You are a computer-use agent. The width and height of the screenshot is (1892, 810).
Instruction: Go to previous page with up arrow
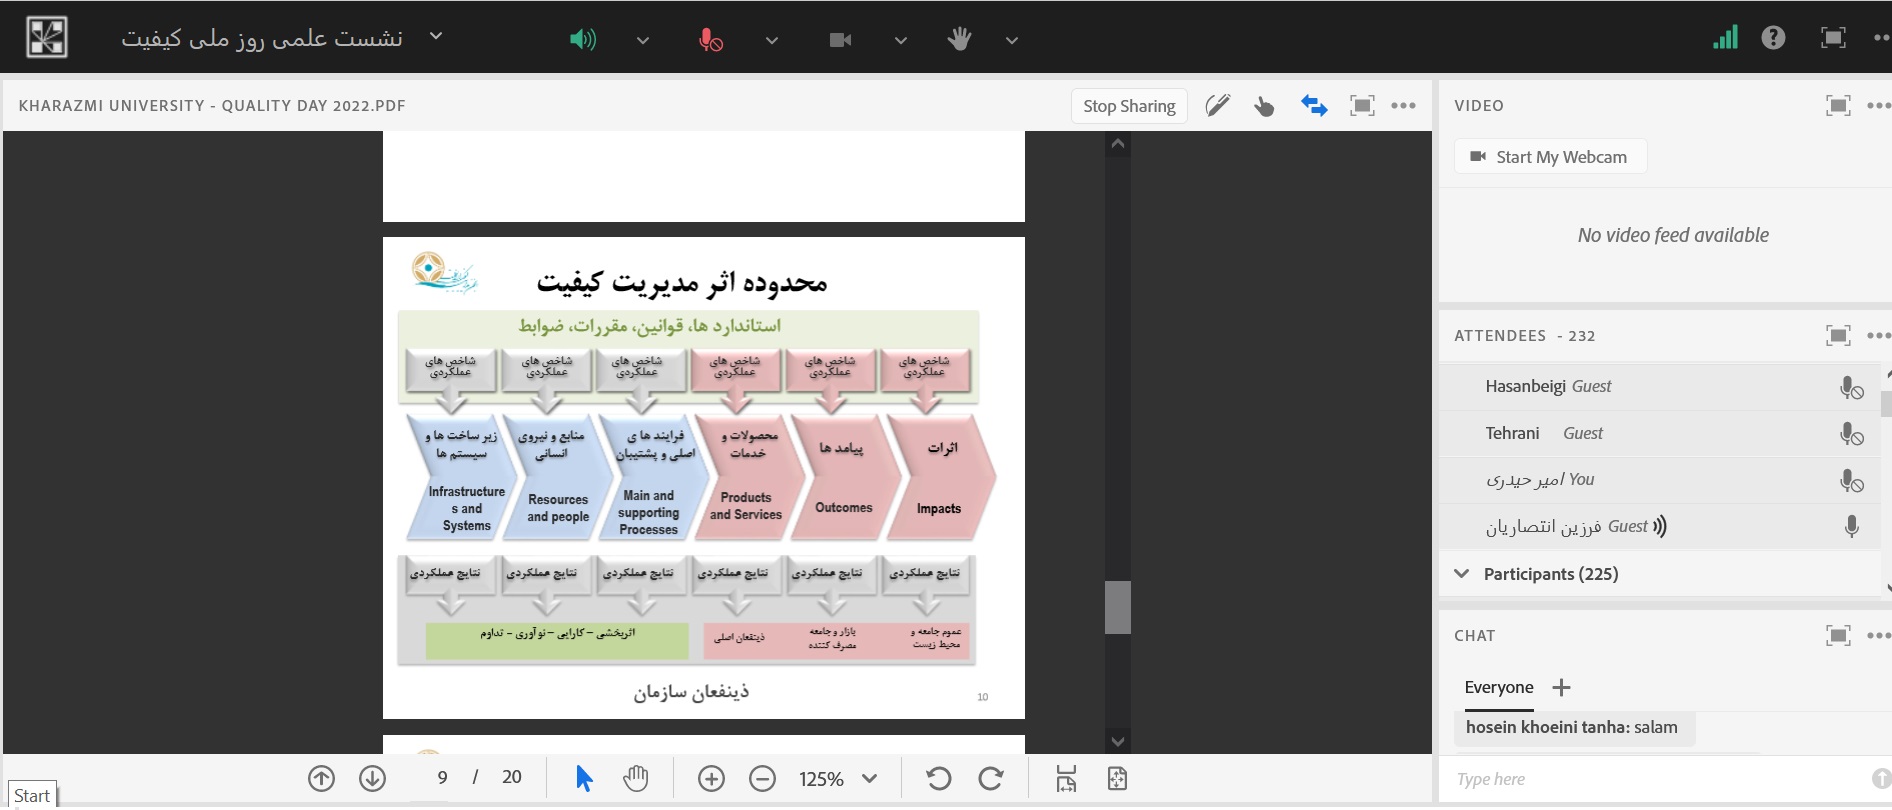321,778
